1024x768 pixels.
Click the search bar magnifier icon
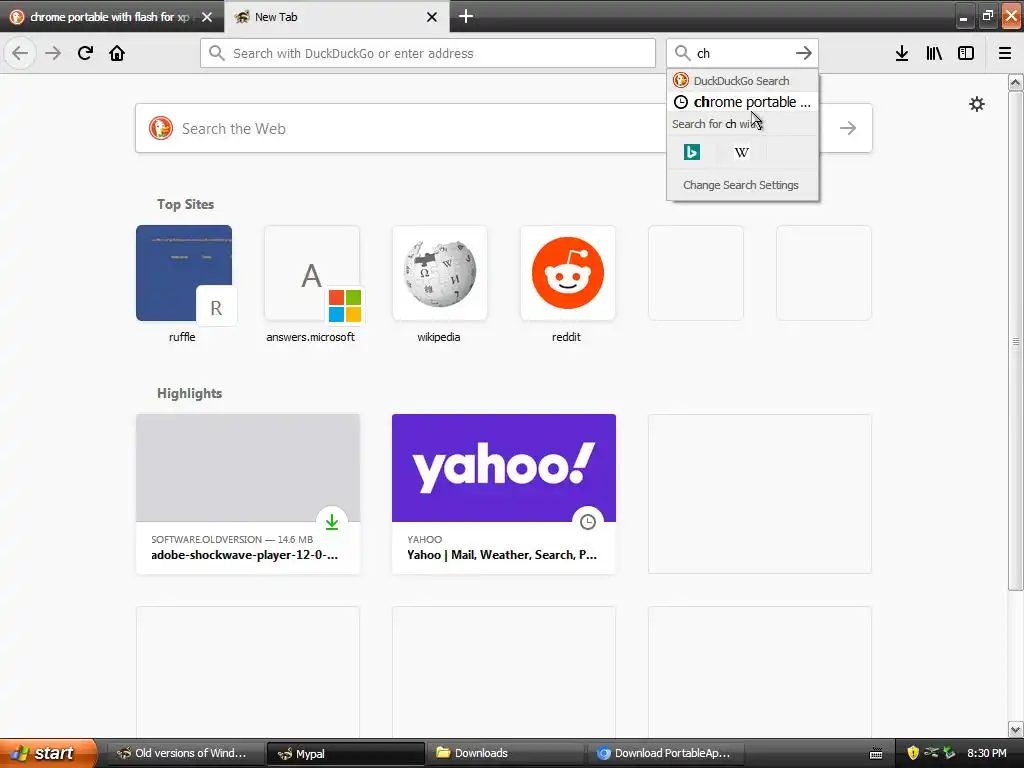tap(682, 53)
